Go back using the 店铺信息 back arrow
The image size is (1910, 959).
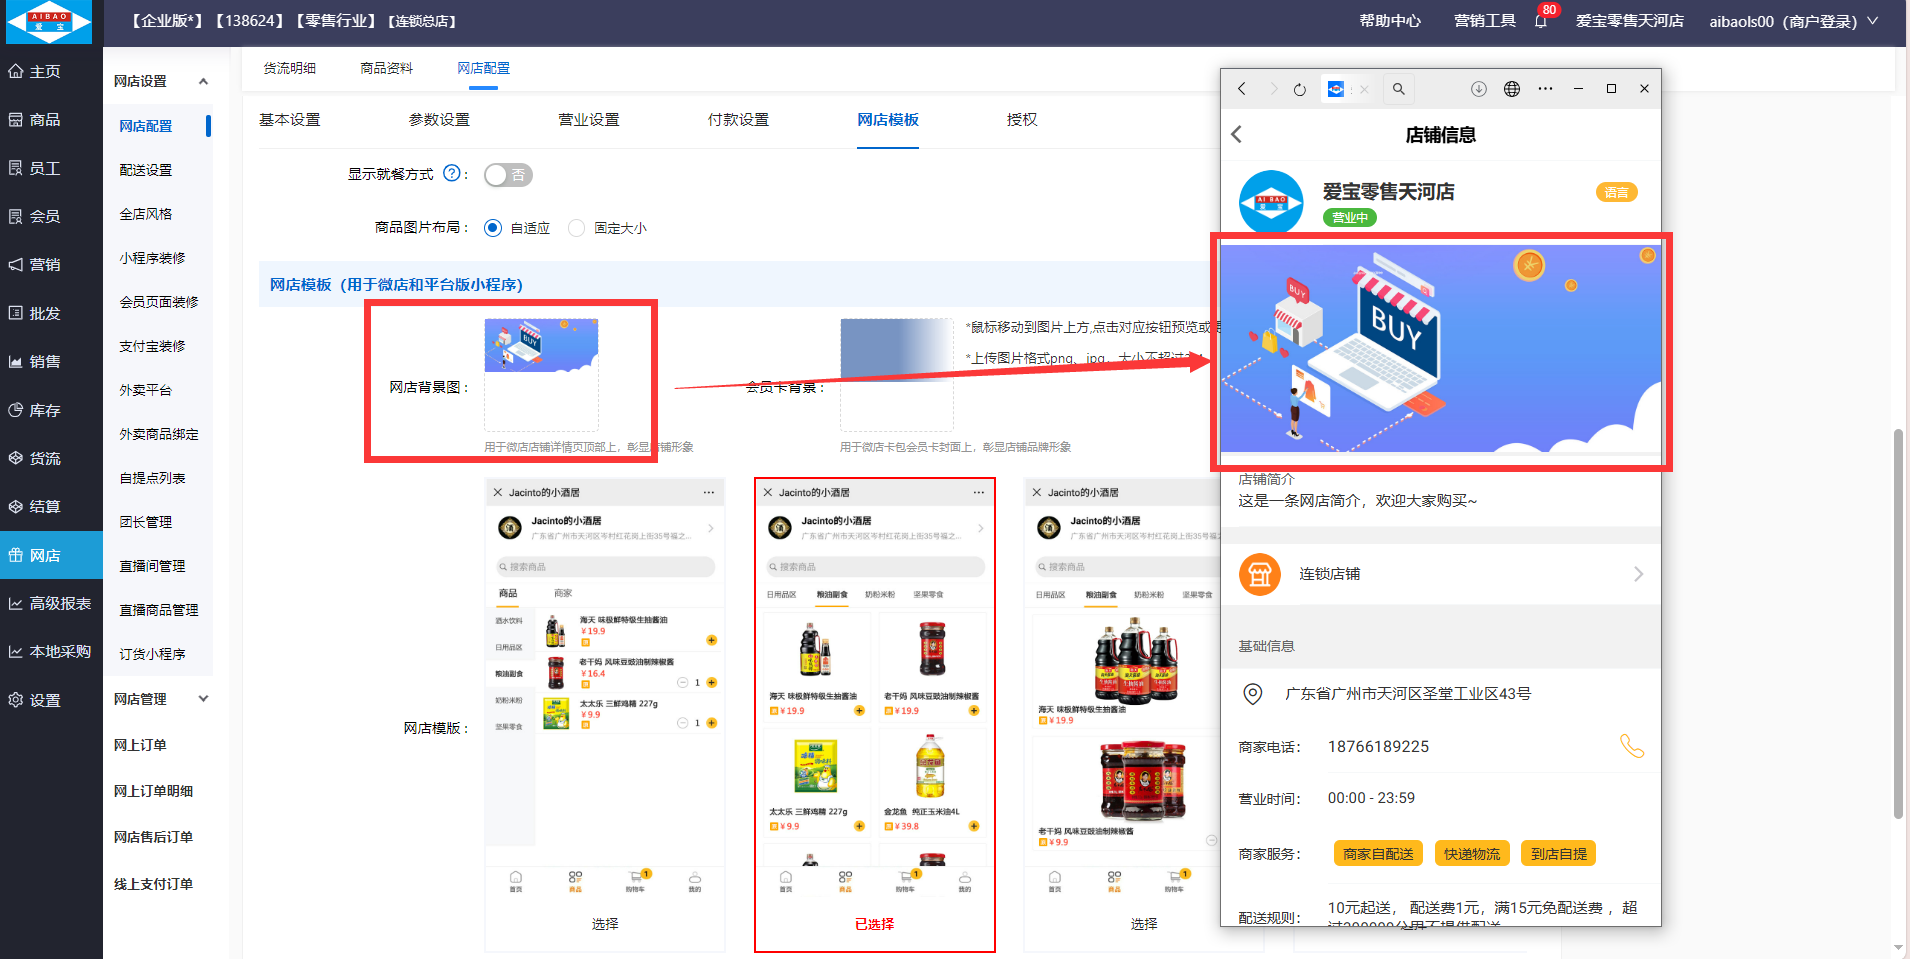pyautogui.click(x=1237, y=134)
